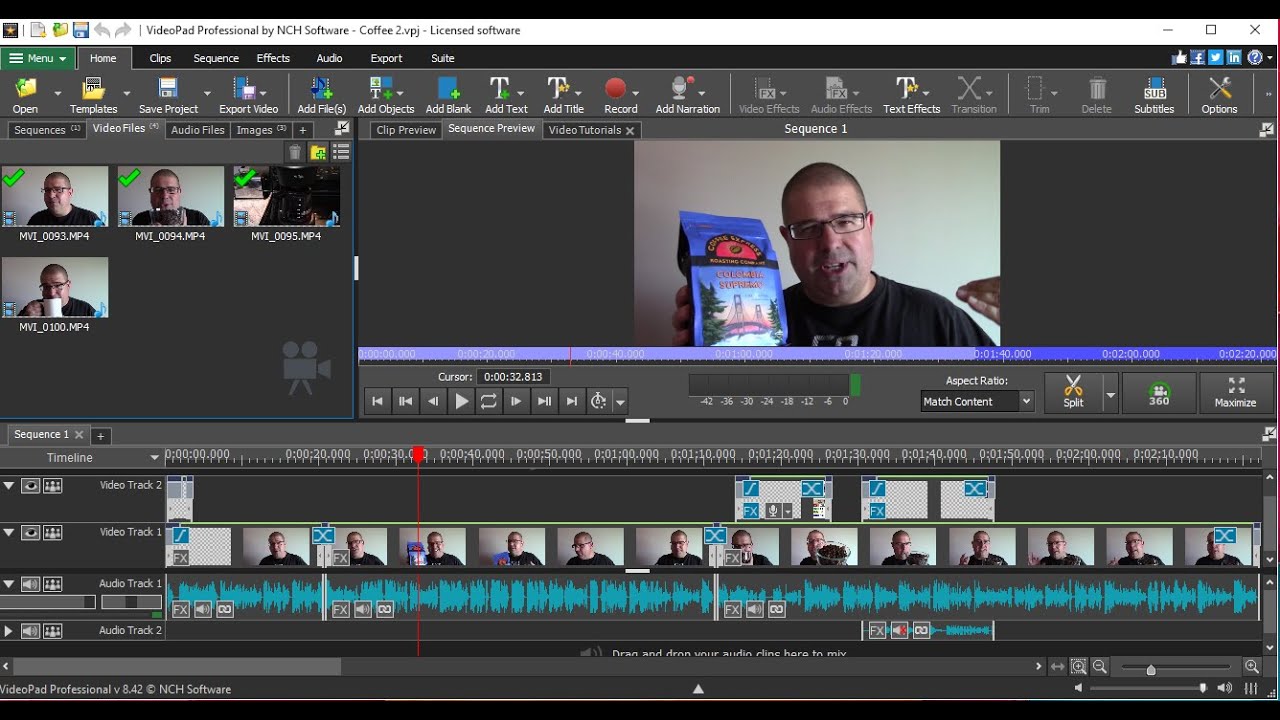Switch to the Audio Files tab
The width and height of the screenshot is (1280, 720).
(x=197, y=130)
